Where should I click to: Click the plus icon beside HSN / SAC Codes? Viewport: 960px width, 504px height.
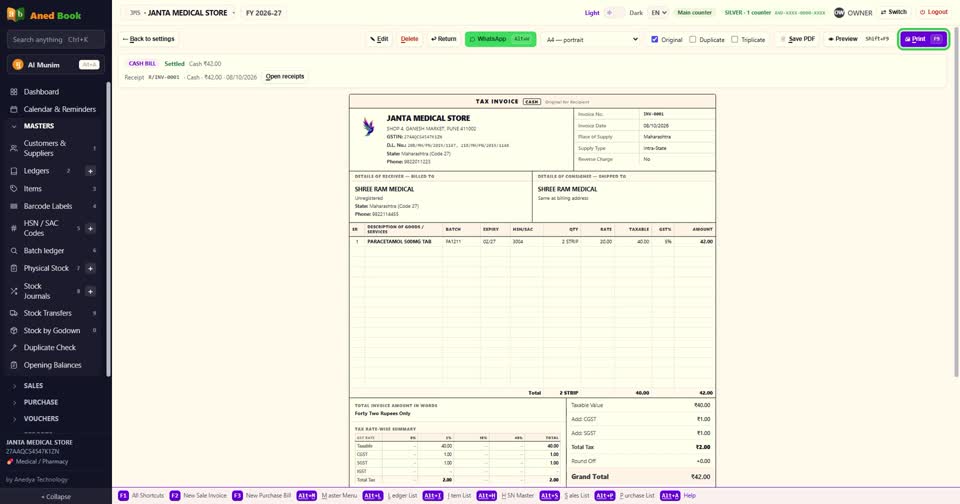(x=90, y=228)
